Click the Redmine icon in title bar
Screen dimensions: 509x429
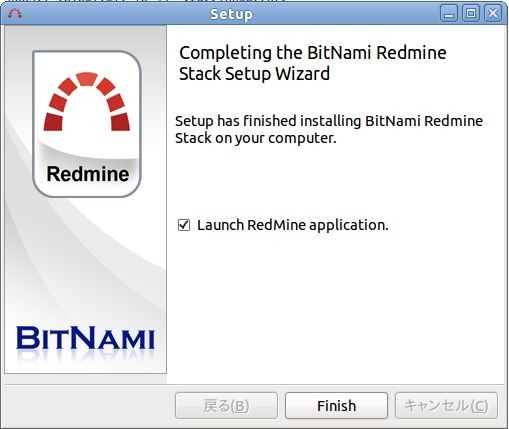click(15, 14)
